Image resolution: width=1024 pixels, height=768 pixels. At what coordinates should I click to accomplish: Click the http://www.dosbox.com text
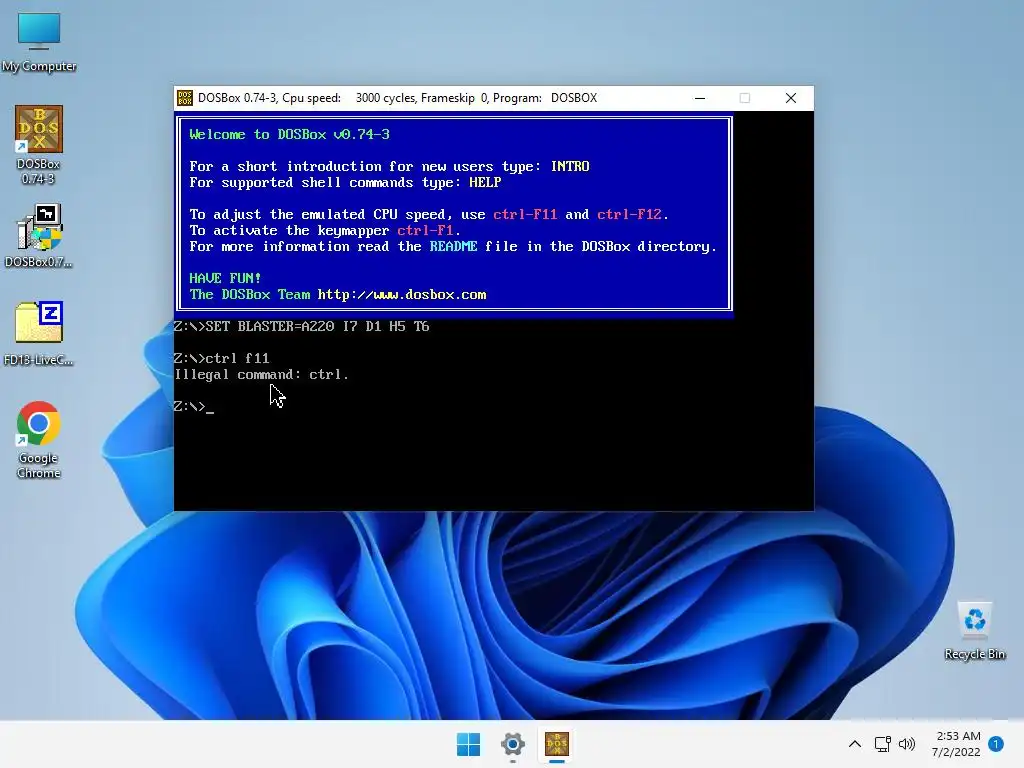[x=402, y=295]
